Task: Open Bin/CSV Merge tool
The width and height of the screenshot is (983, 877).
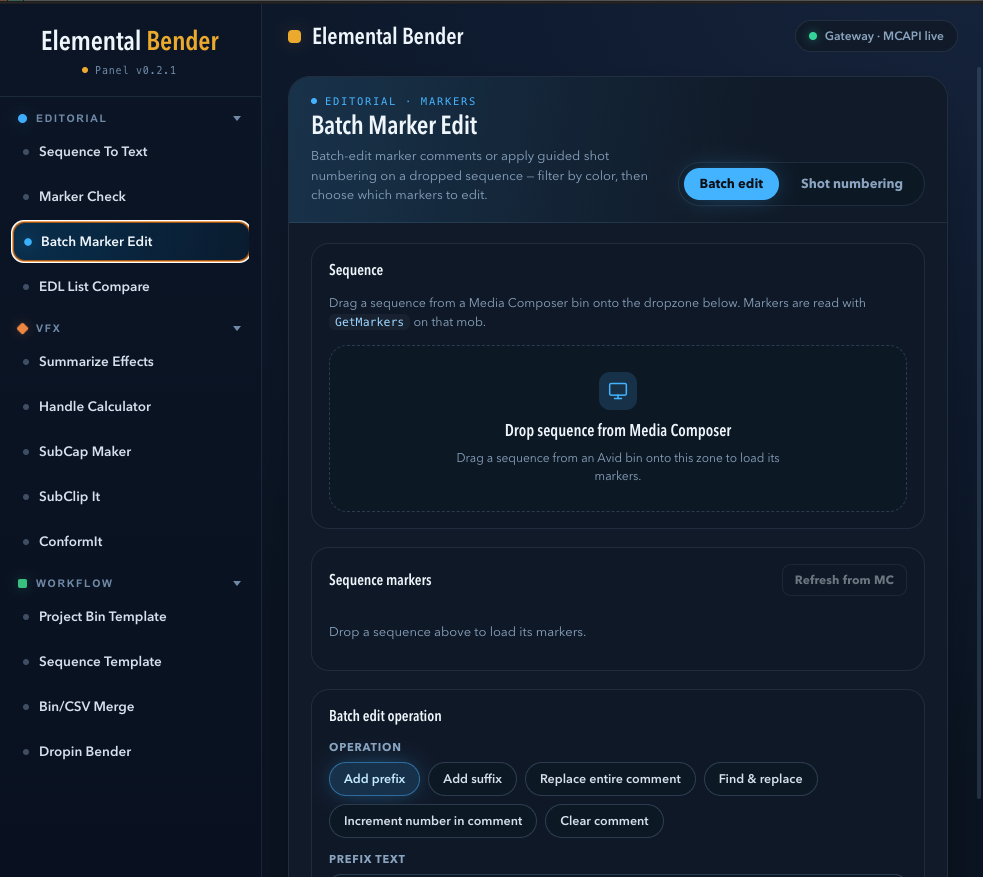Action: pyautogui.click(x=130, y=706)
